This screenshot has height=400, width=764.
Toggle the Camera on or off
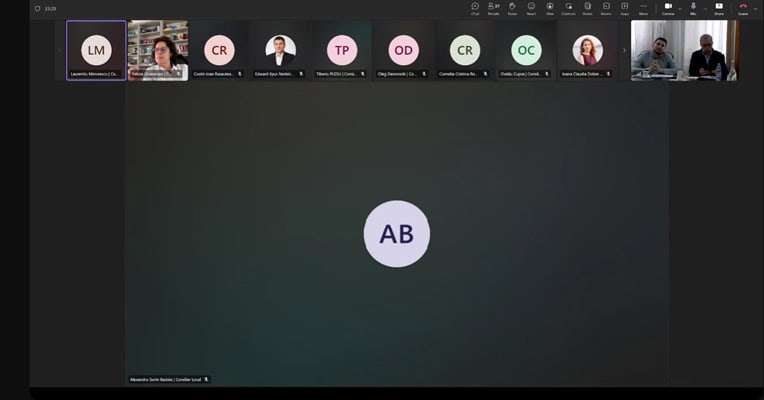[x=667, y=8]
